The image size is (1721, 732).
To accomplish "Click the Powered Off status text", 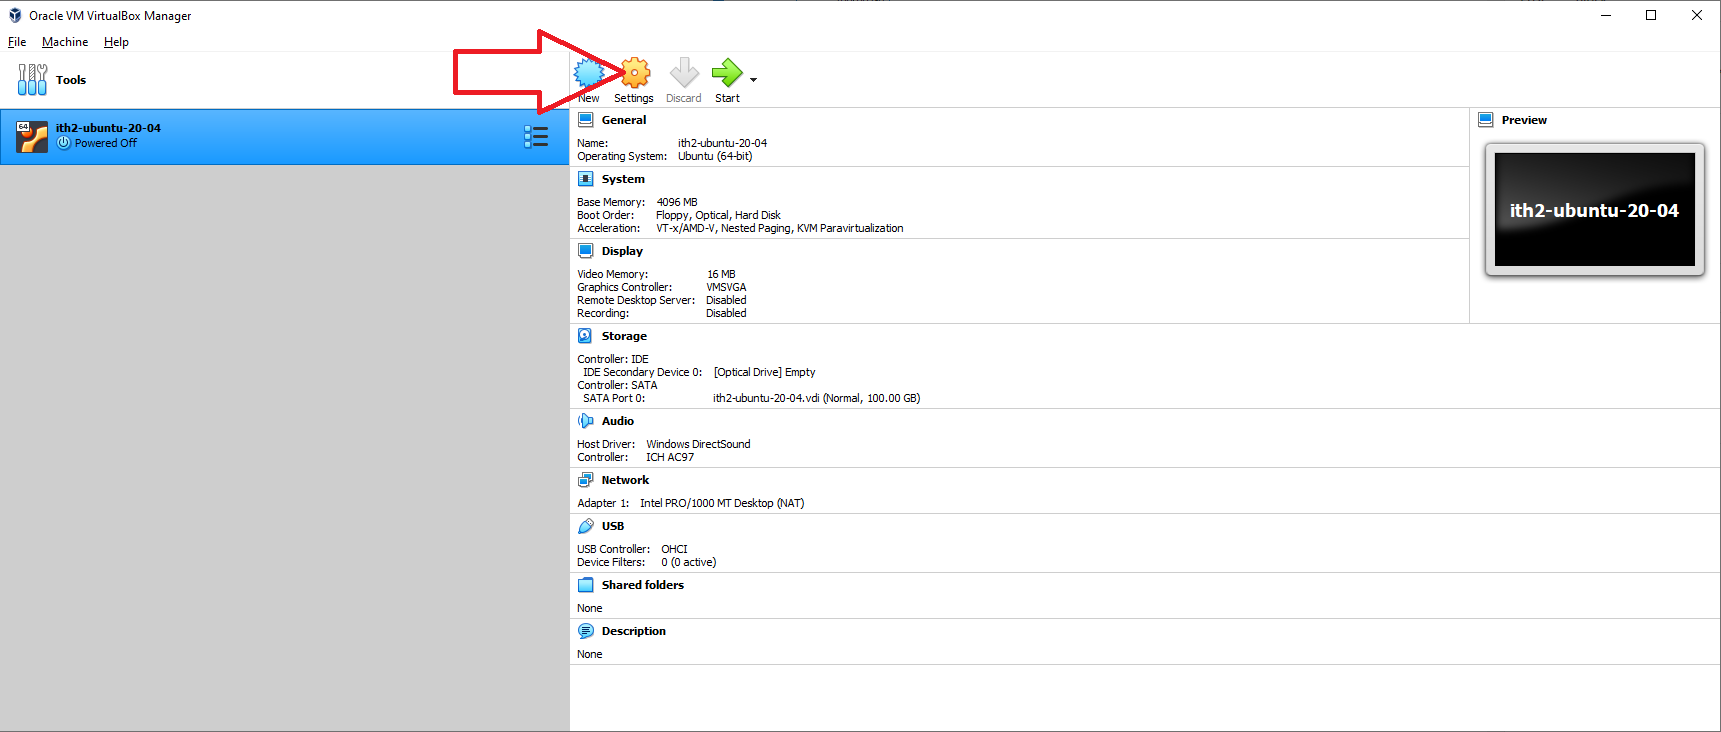I will tap(106, 143).
